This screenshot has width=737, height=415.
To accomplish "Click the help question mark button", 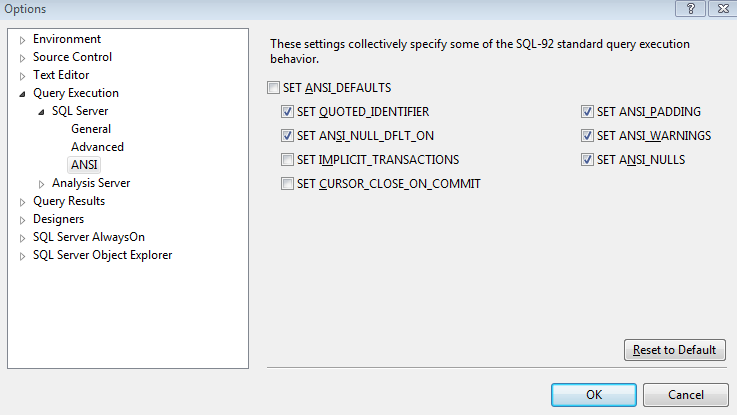I will [x=690, y=9].
